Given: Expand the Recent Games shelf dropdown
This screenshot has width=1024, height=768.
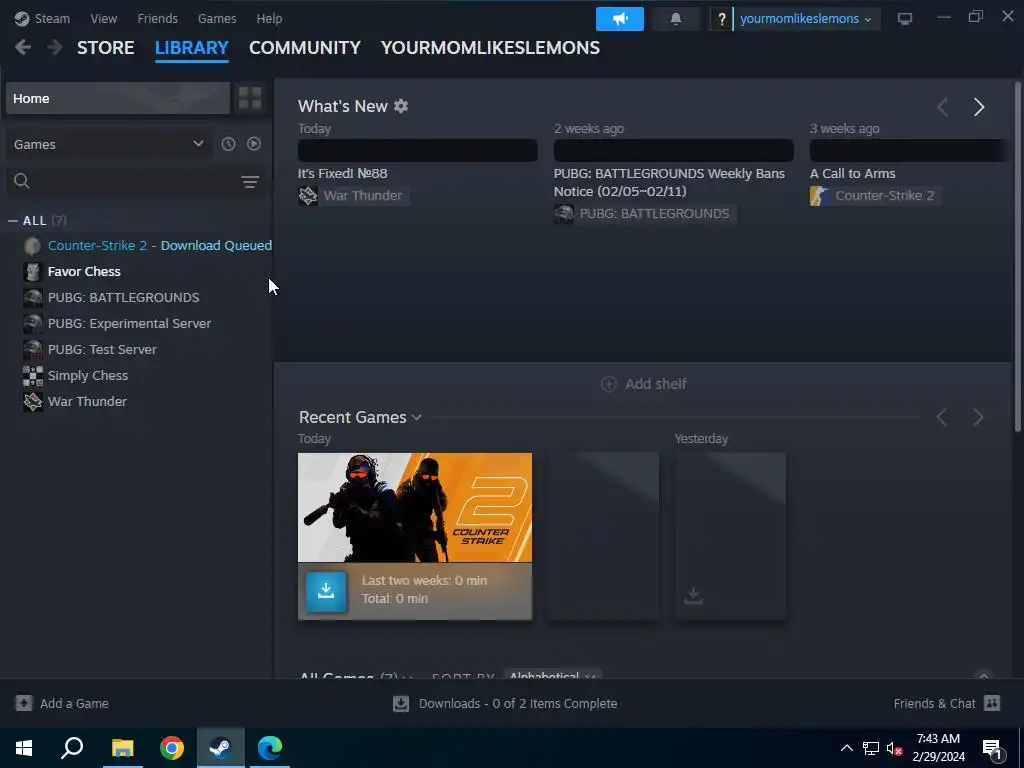Looking at the screenshot, I should point(417,417).
